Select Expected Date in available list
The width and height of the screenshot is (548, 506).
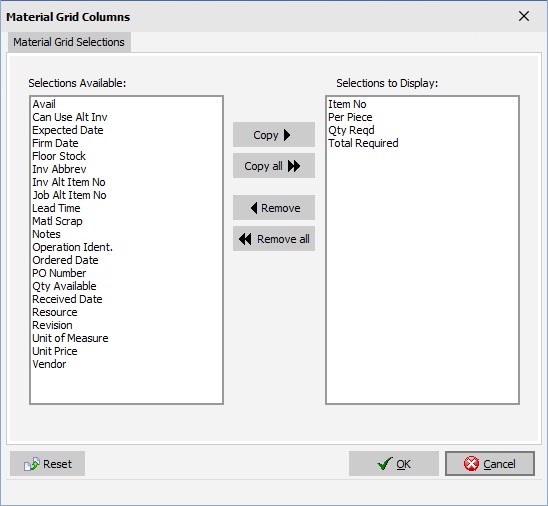(68, 130)
